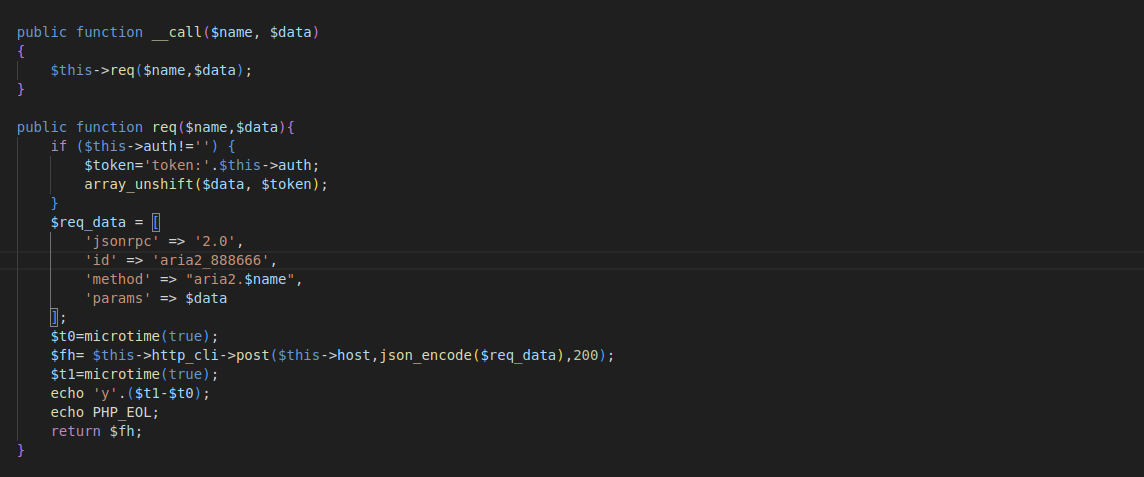Click the __call function name
The image size is (1144, 477).
tap(177, 32)
